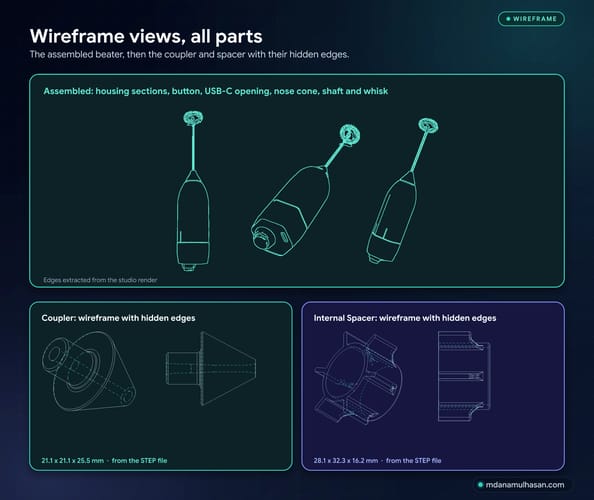Click the green dot in the WIREFRAME badge

tap(508, 19)
